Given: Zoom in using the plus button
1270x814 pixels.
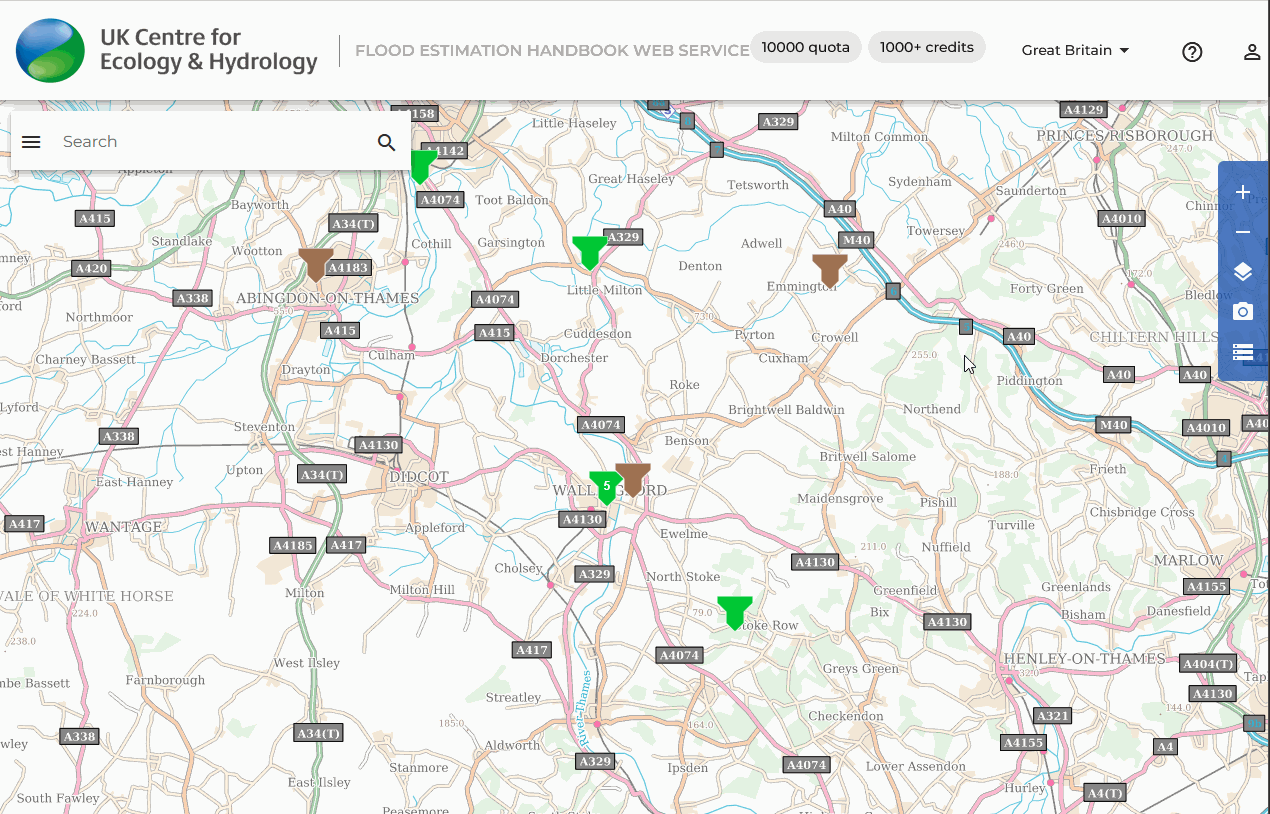Looking at the screenshot, I should [x=1243, y=193].
